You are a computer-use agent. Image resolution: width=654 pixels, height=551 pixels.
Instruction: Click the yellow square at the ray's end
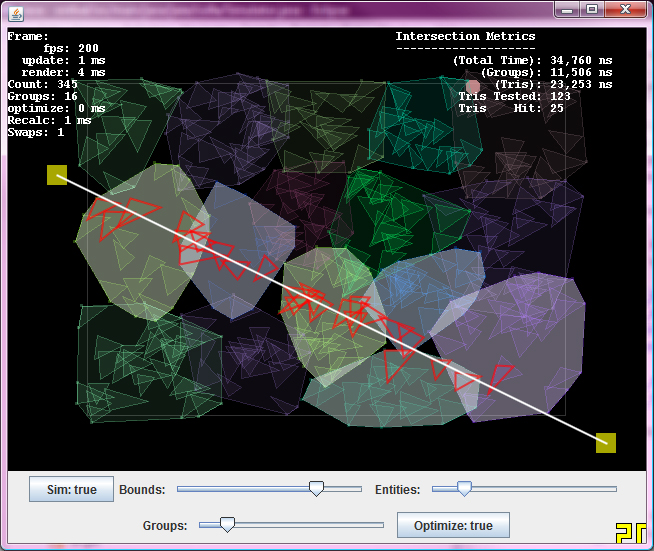click(x=605, y=443)
